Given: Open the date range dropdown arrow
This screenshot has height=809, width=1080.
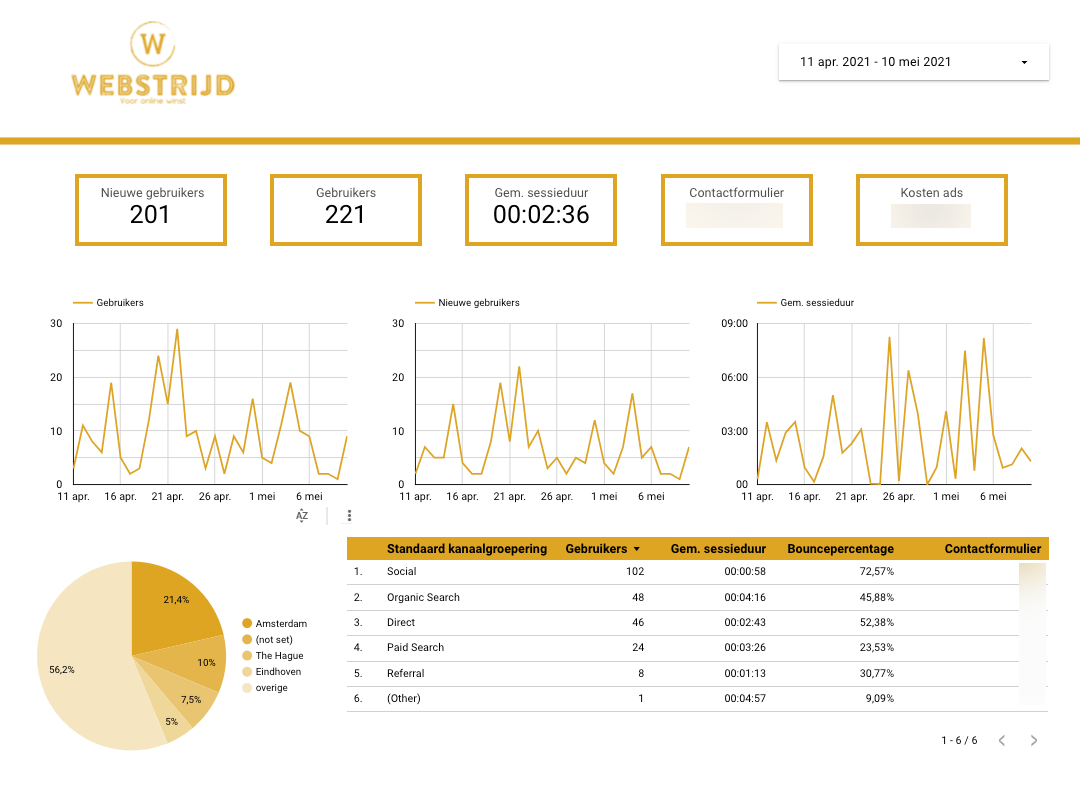Looking at the screenshot, I should pyautogui.click(x=1024, y=62).
